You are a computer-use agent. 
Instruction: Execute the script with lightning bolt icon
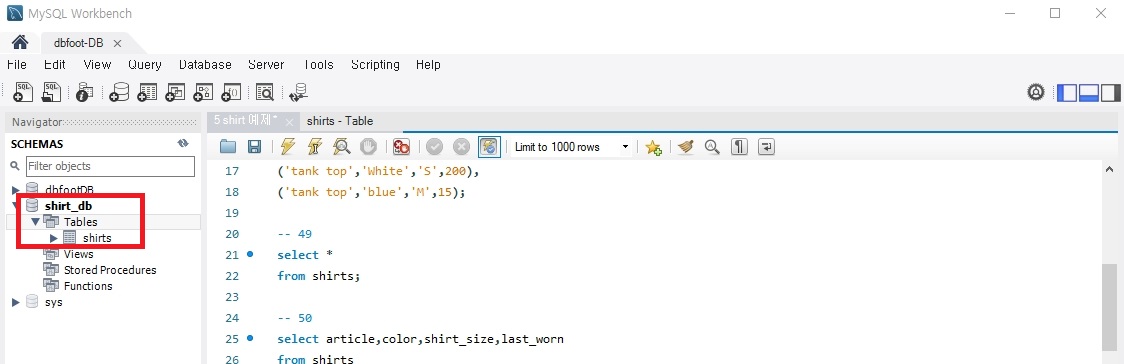click(x=287, y=147)
